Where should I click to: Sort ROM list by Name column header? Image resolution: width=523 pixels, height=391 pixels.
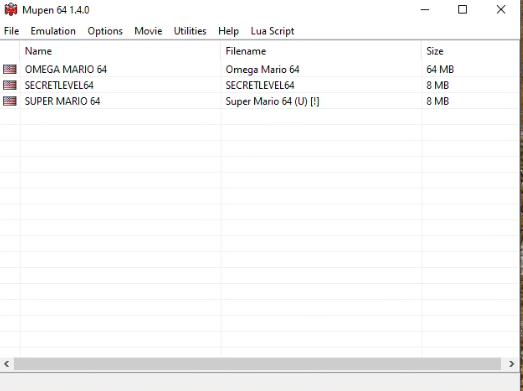[x=120, y=51]
